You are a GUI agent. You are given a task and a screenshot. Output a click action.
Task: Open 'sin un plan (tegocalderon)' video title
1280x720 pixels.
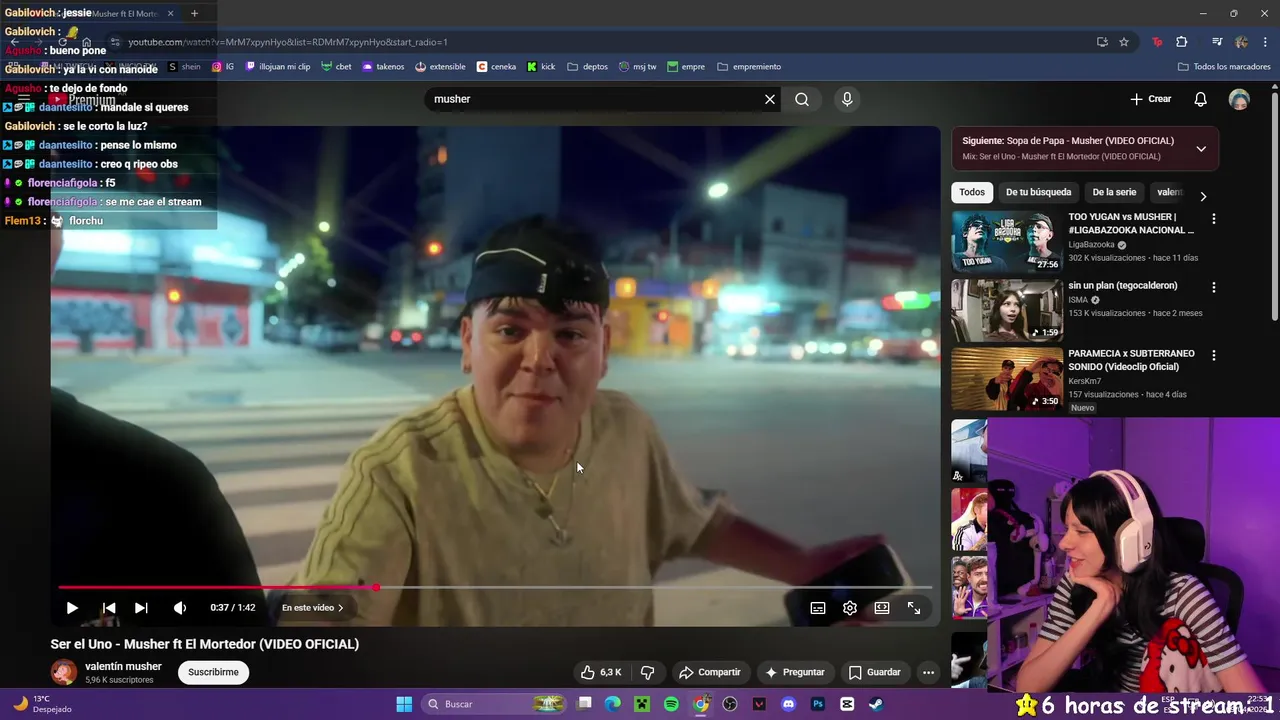click(1122, 285)
